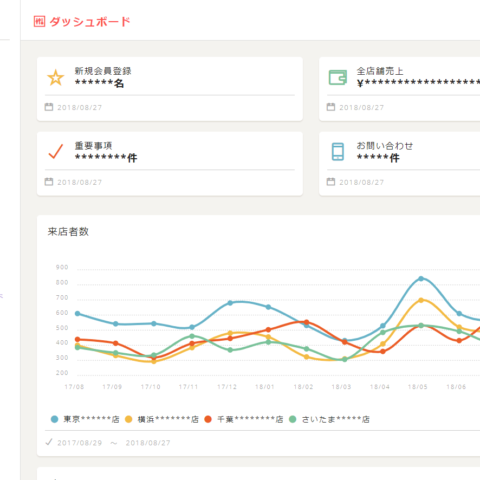This screenshot has height=480, width=480.
Task: Click the 東京******店 legend label
Action: (91, 419)
